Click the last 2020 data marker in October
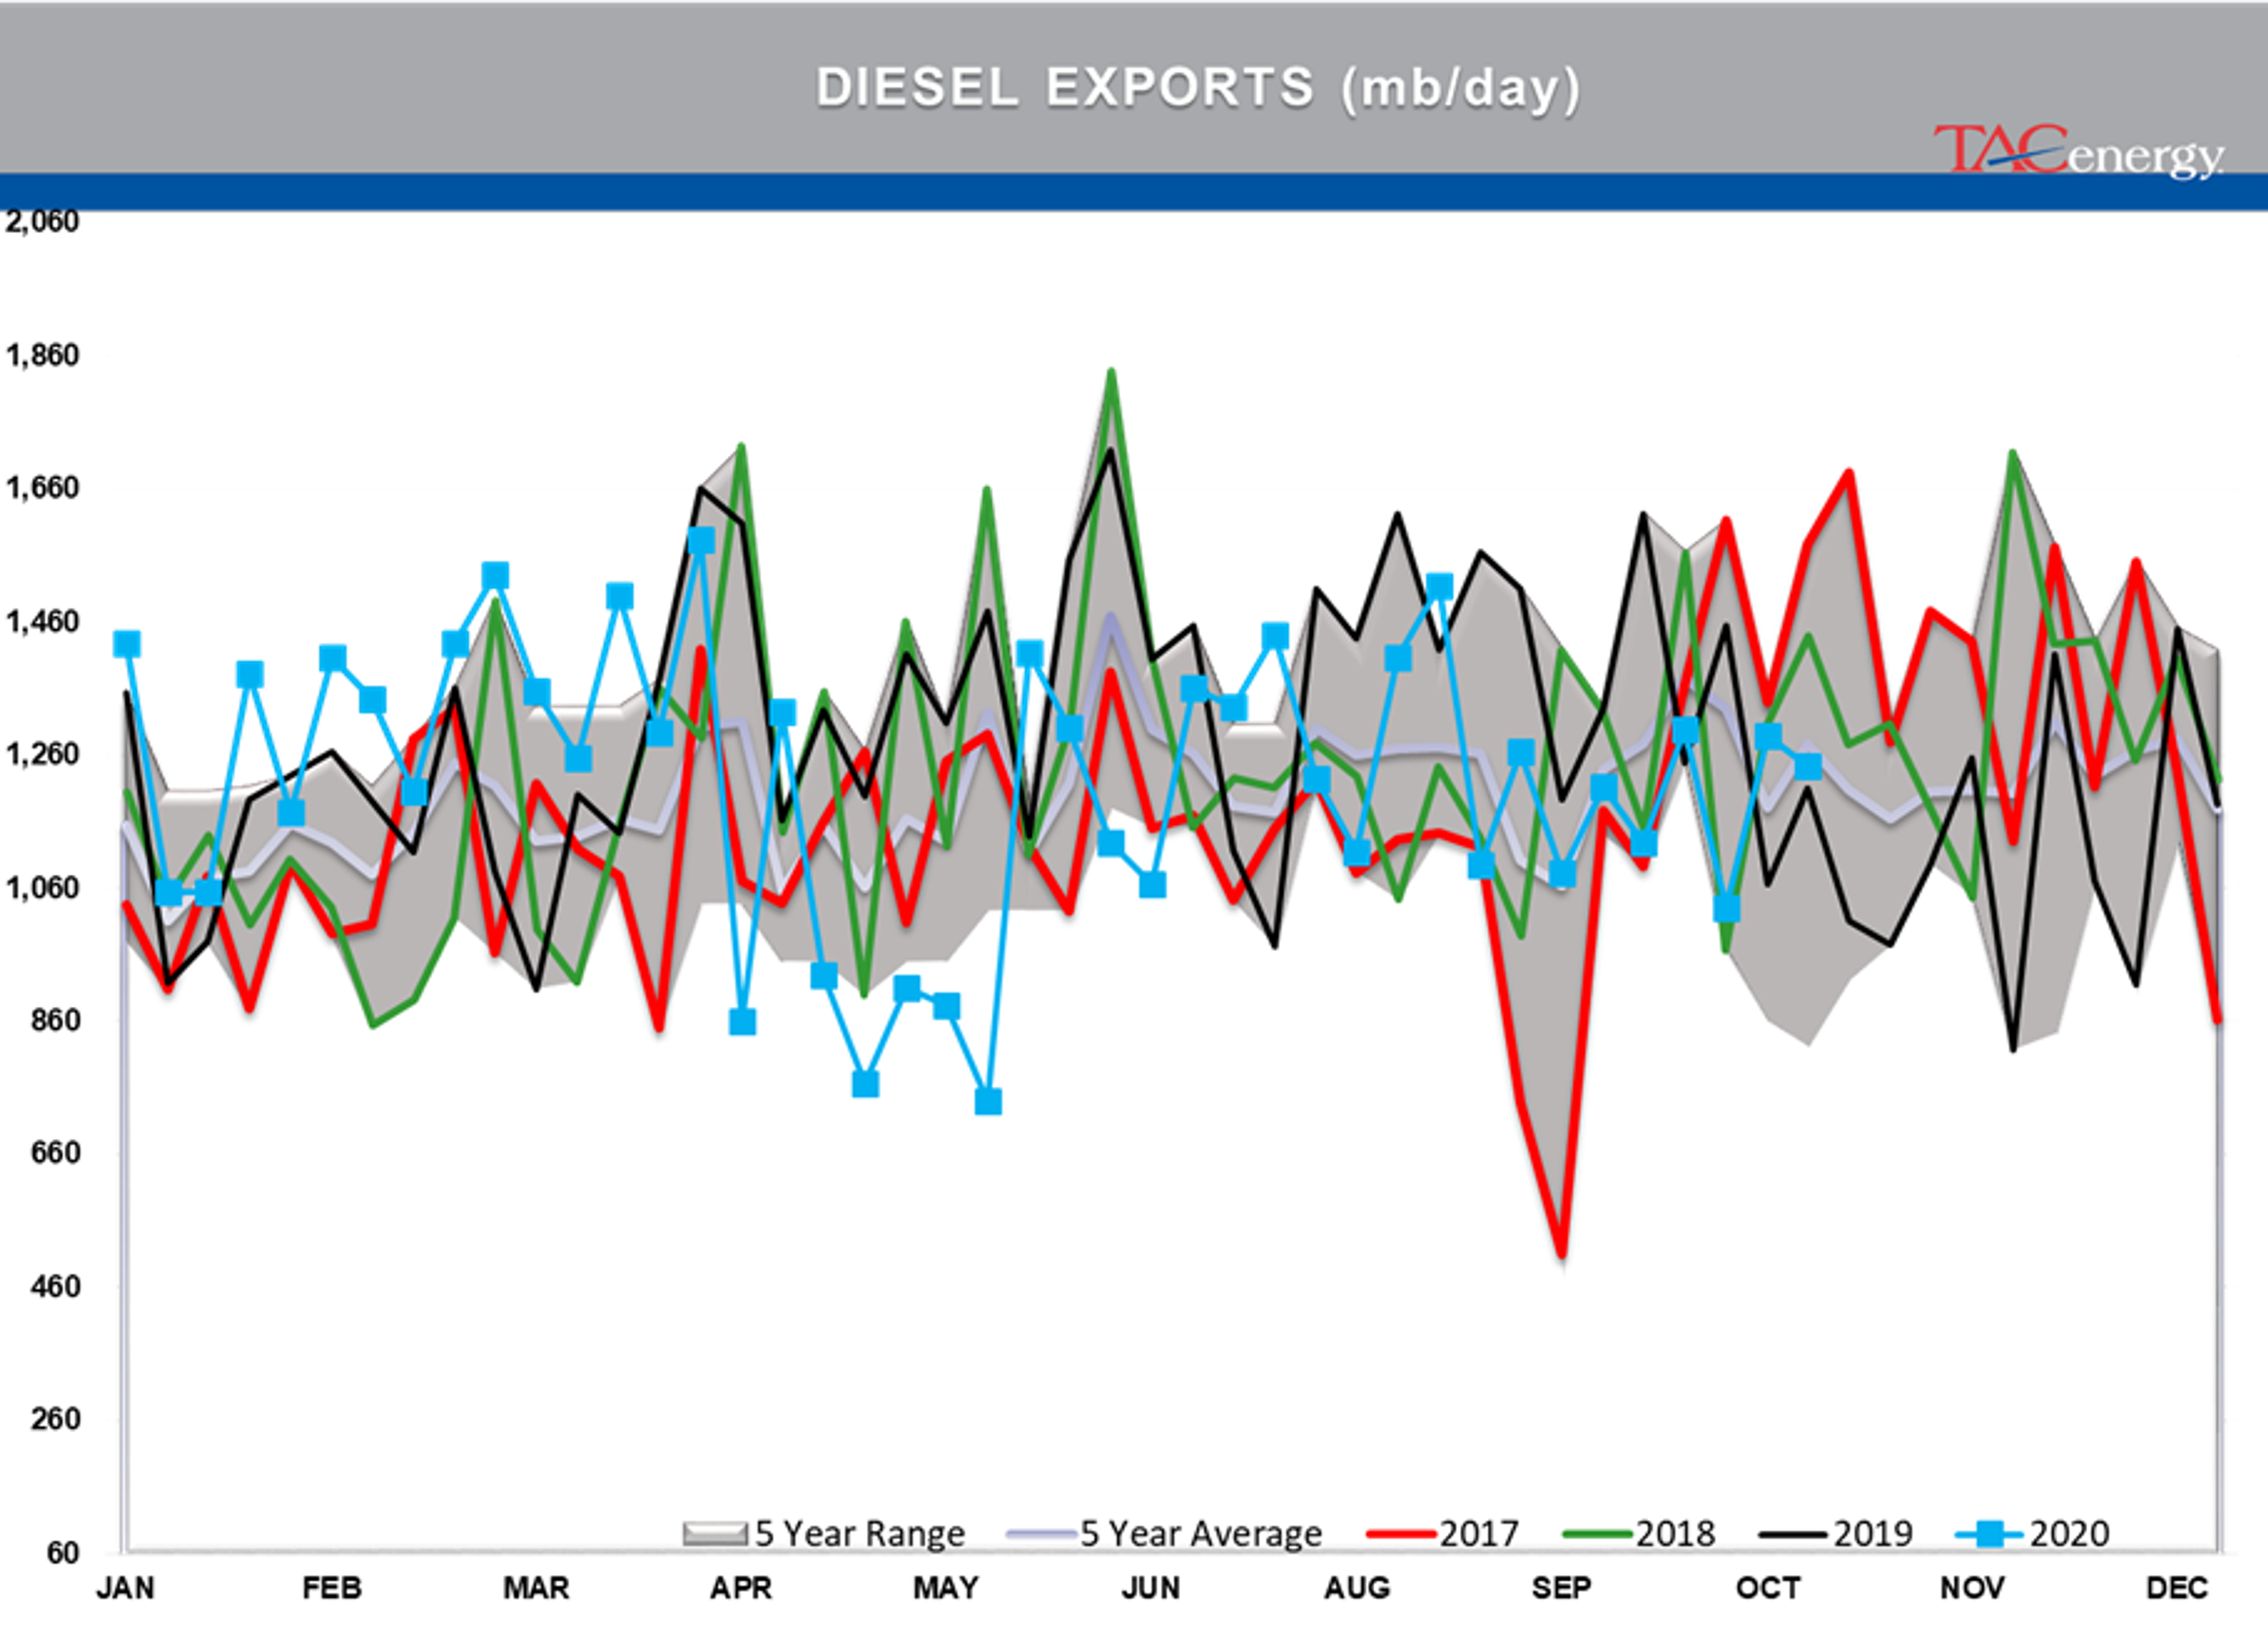The width and height of the screenshot is (2268, 1643). (x=1808, y=767)
